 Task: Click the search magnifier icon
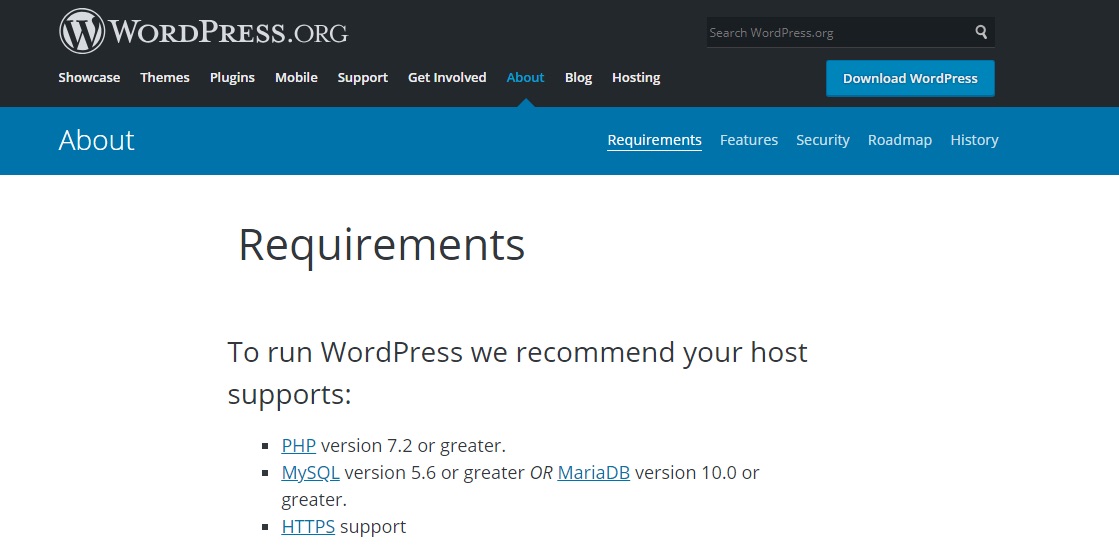pyautogui.click(x=981, y=32)
